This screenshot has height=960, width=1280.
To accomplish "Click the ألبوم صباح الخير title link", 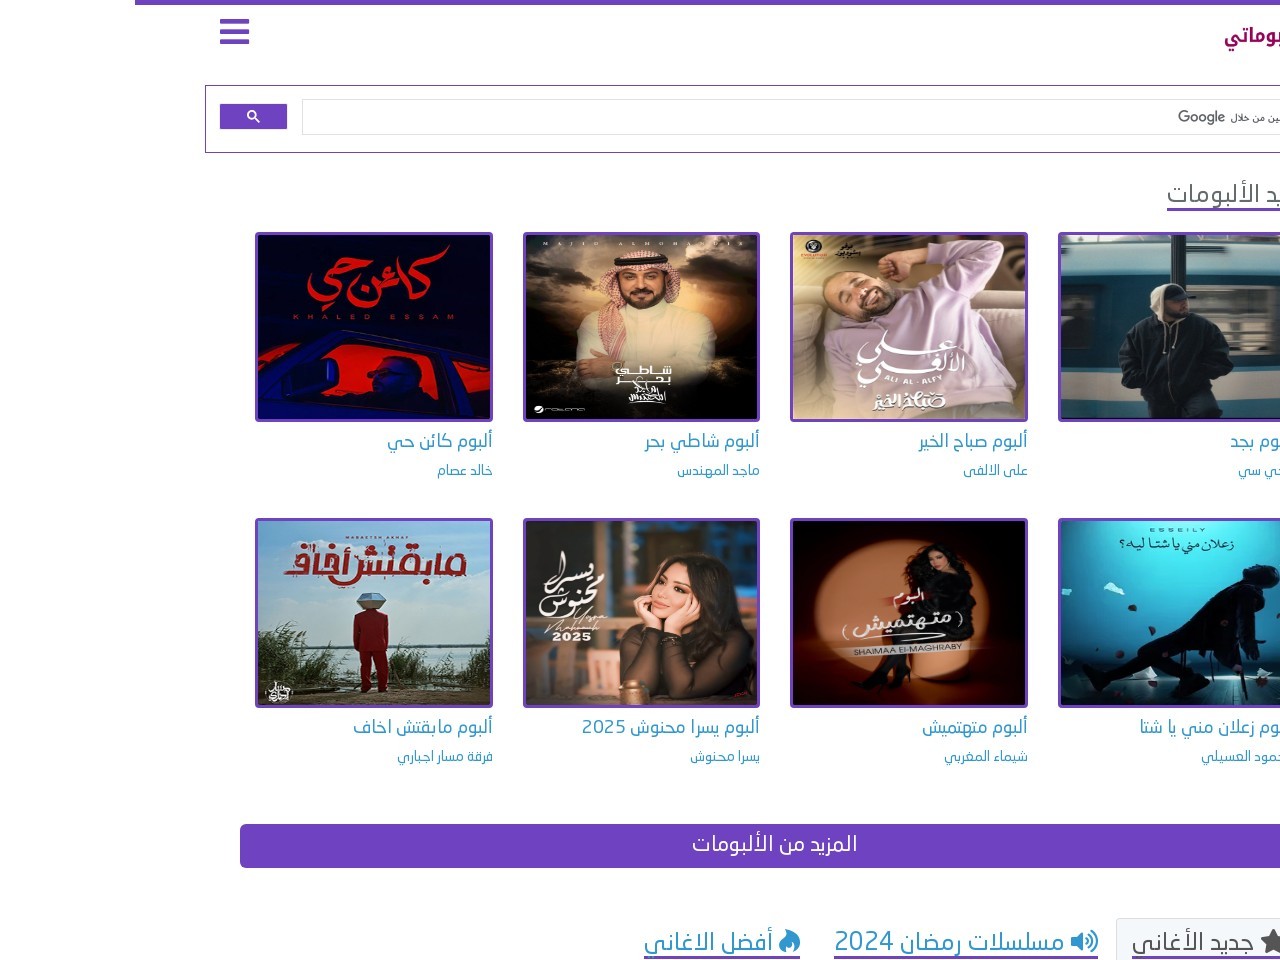I will point(972,441).
